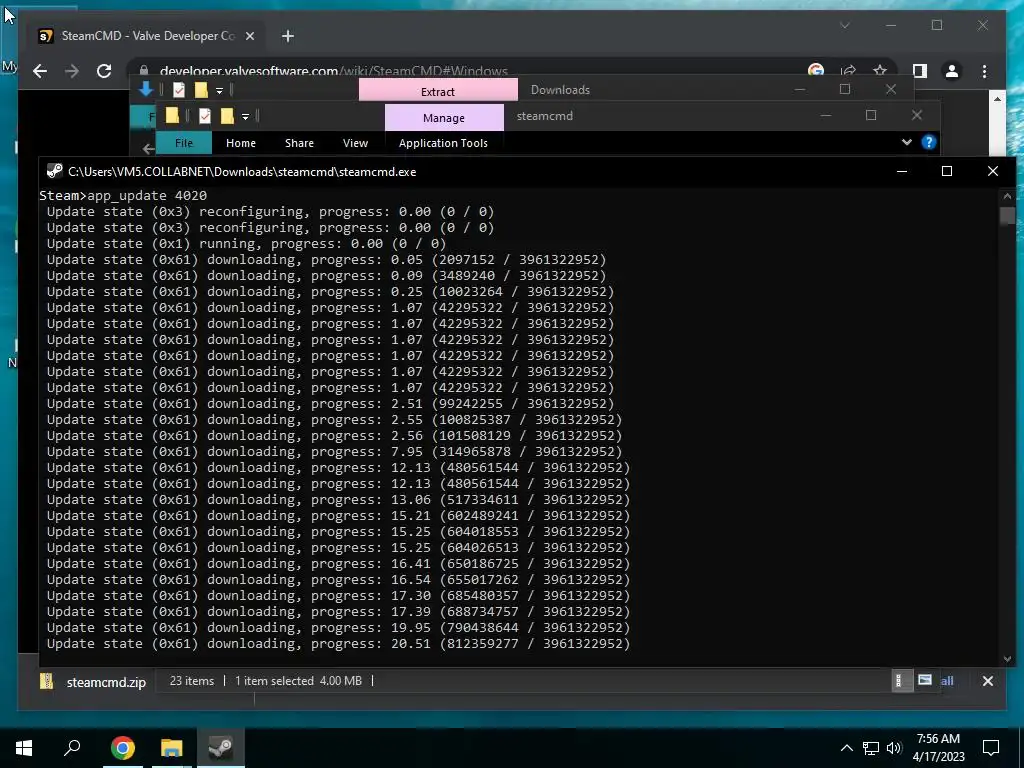Screen dimensions: 1024x768
Task: Switch Explorer to large icons view
Action: [925, 680]
